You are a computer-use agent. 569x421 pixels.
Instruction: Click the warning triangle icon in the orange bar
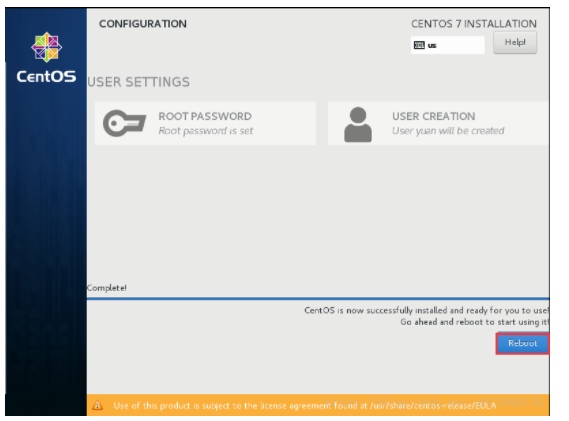(x=97, y=405)
